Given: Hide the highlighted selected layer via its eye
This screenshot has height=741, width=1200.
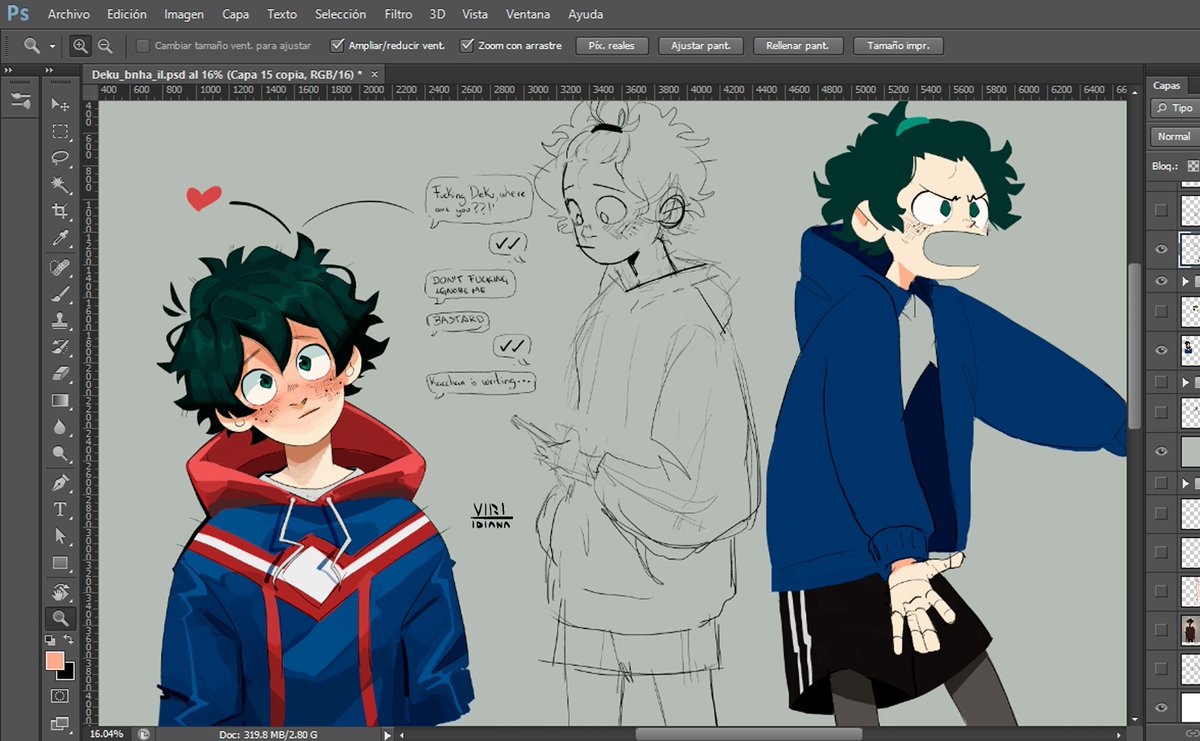Looking at the screenshot, I should tap(1161, 249).
